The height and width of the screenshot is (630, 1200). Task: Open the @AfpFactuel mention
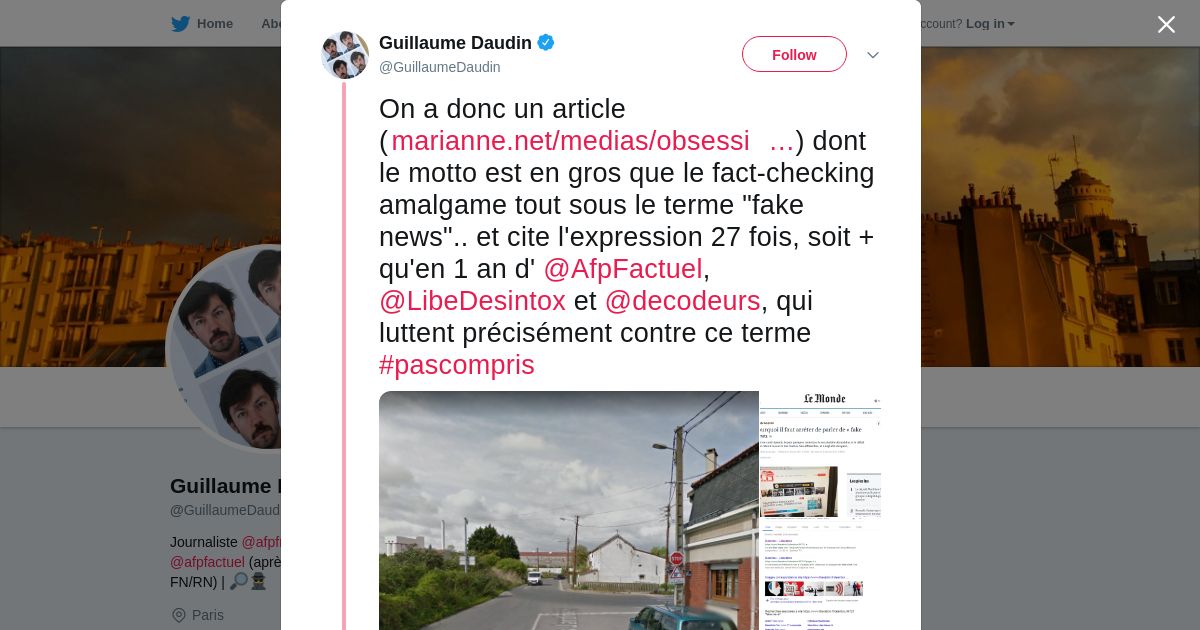pyautogui.click(x=623, y=269)
